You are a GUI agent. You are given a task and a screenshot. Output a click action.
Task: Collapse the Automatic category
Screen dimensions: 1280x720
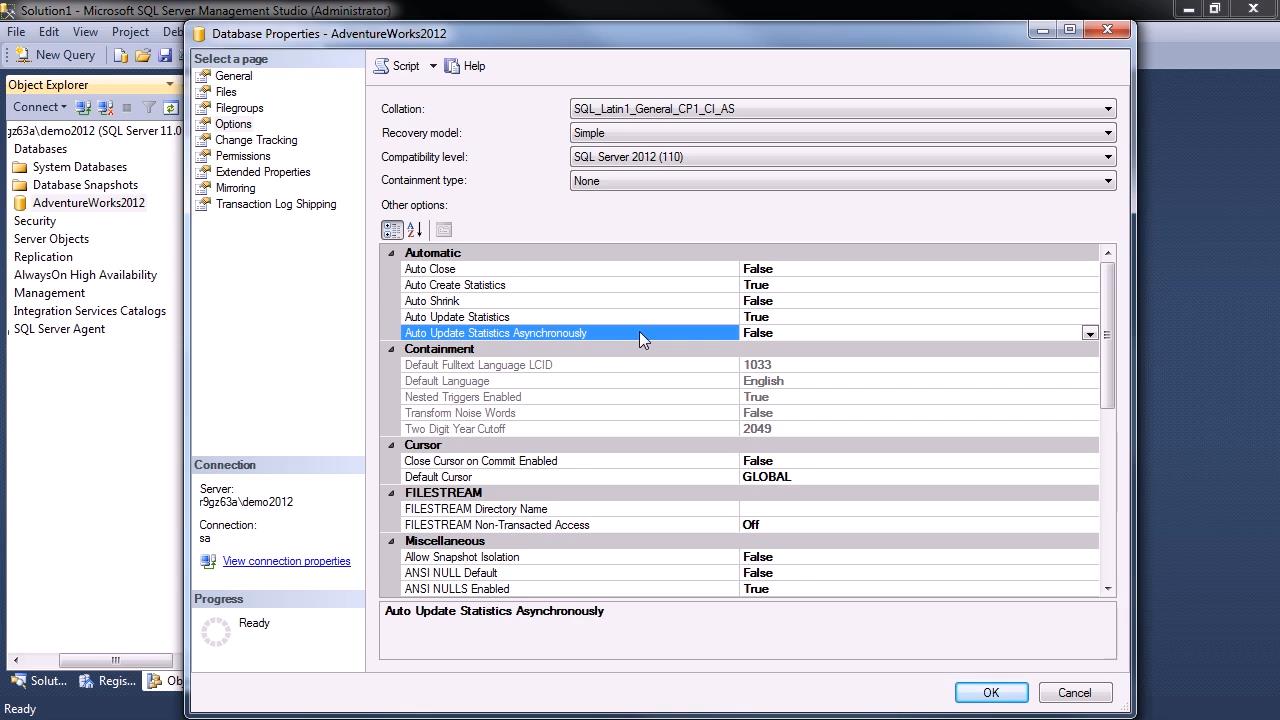(x=391, y=253)
